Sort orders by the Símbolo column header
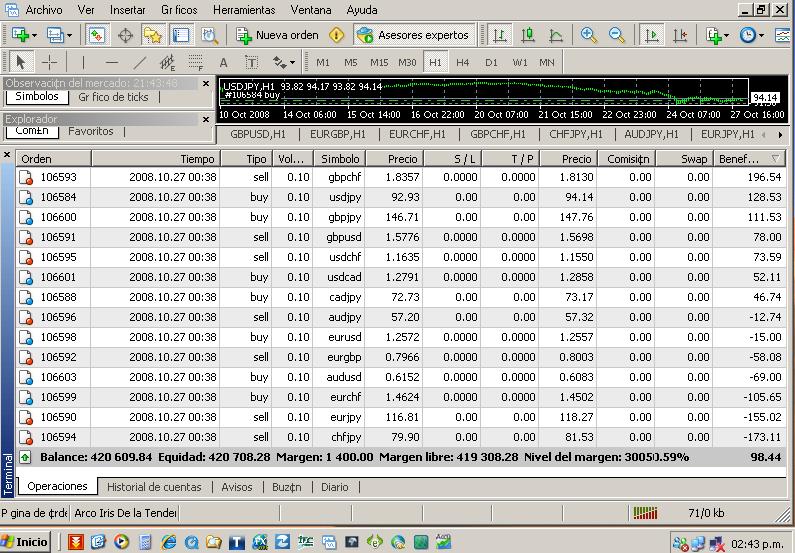 340,159
